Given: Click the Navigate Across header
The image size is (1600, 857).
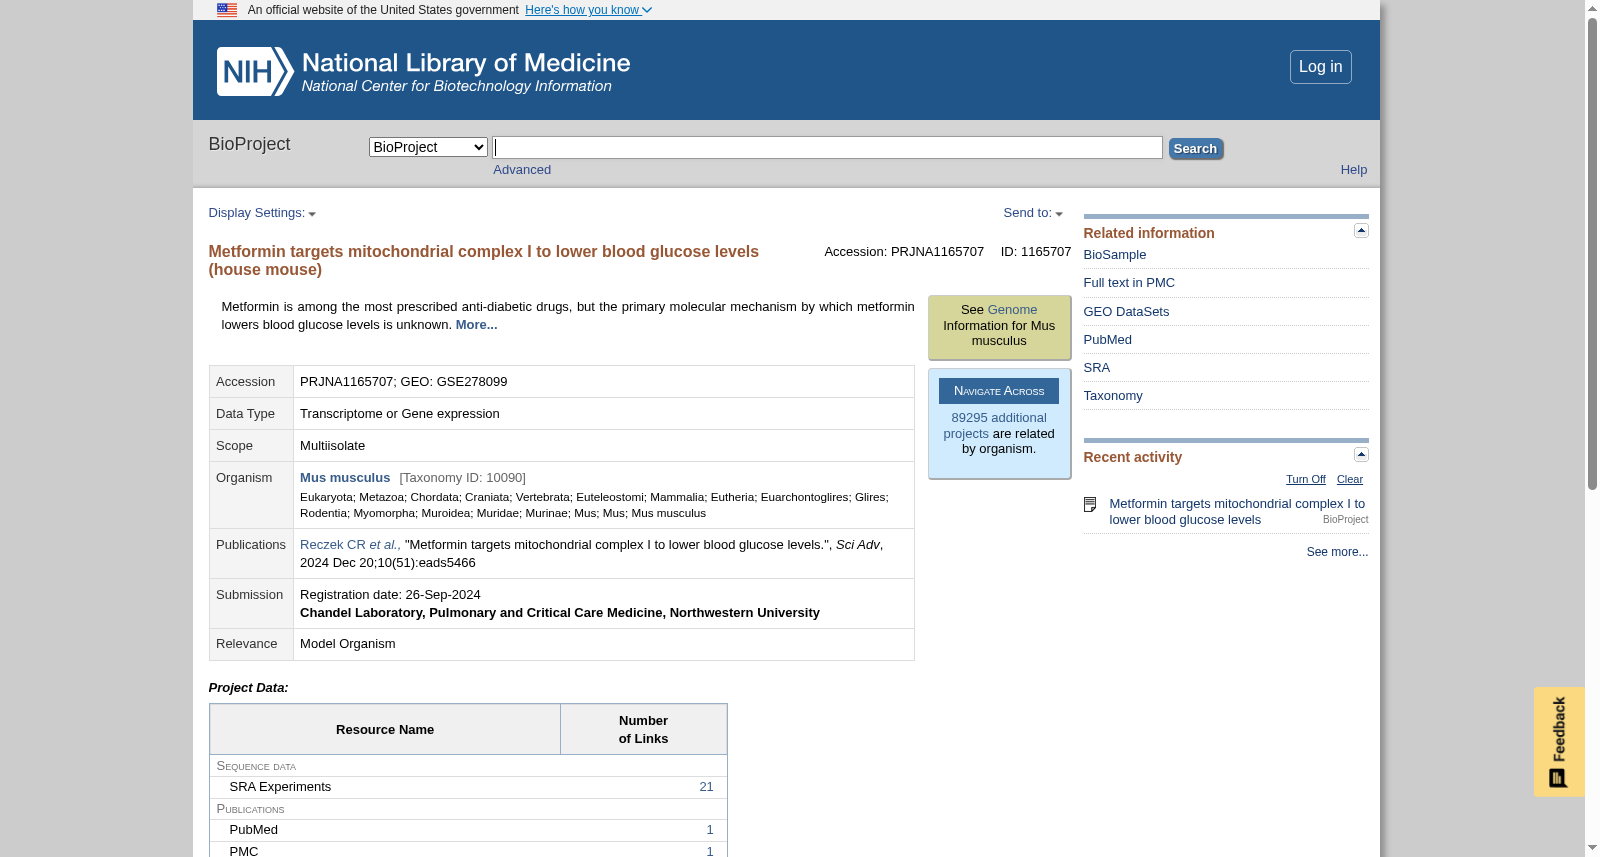Looking at the screenshot, I should pyautogui.click(x=998, y=391).
